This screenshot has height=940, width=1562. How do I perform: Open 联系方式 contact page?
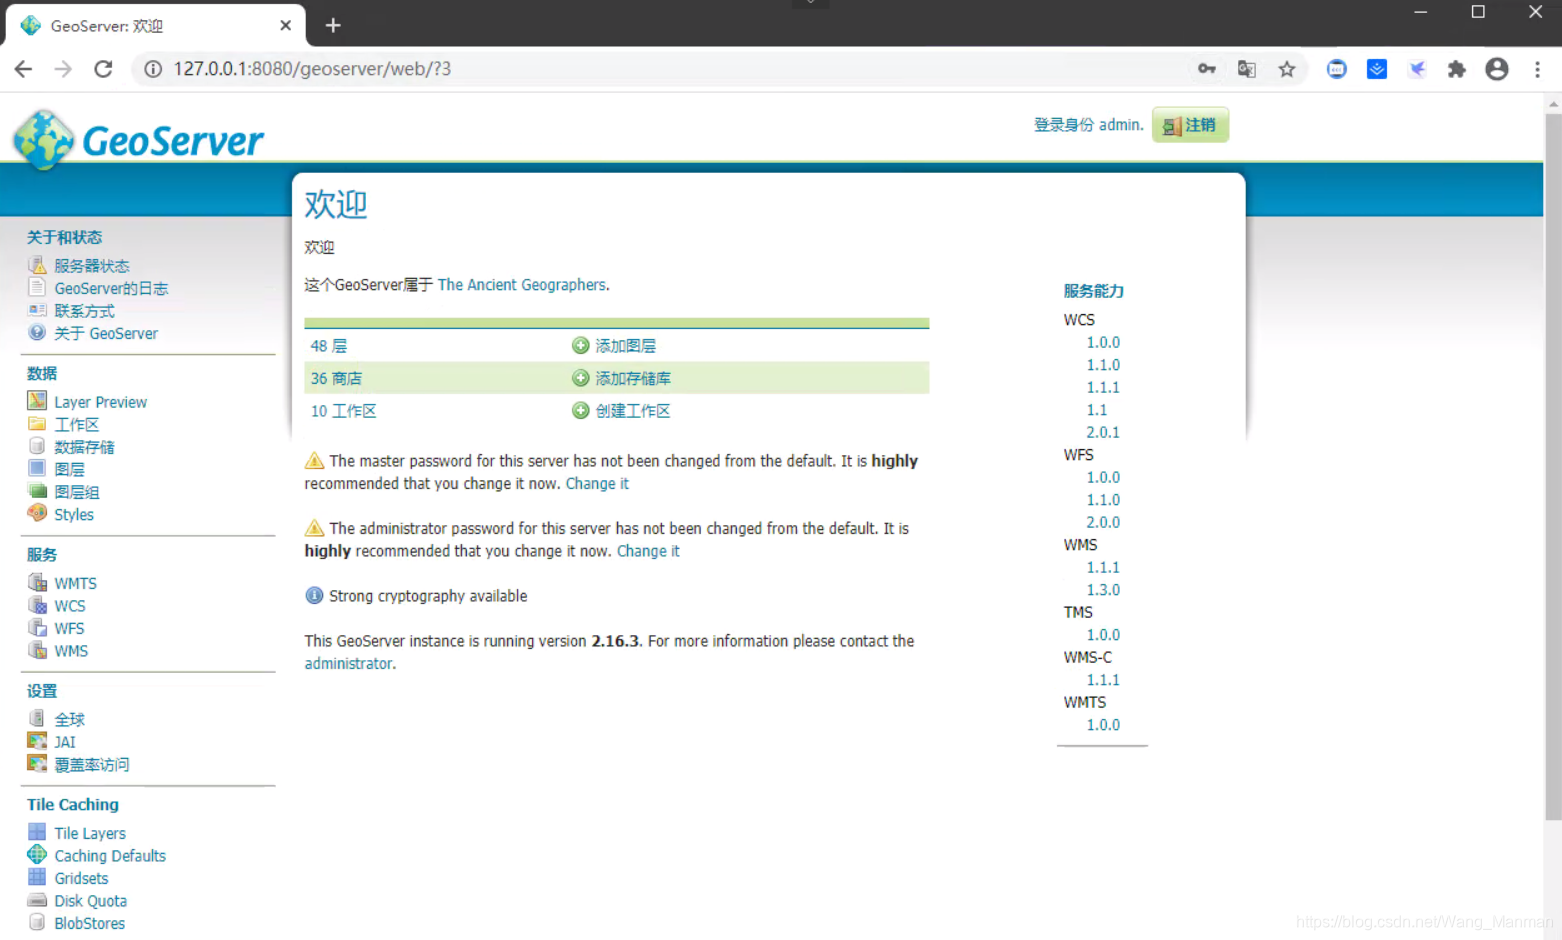coord(84,311)
